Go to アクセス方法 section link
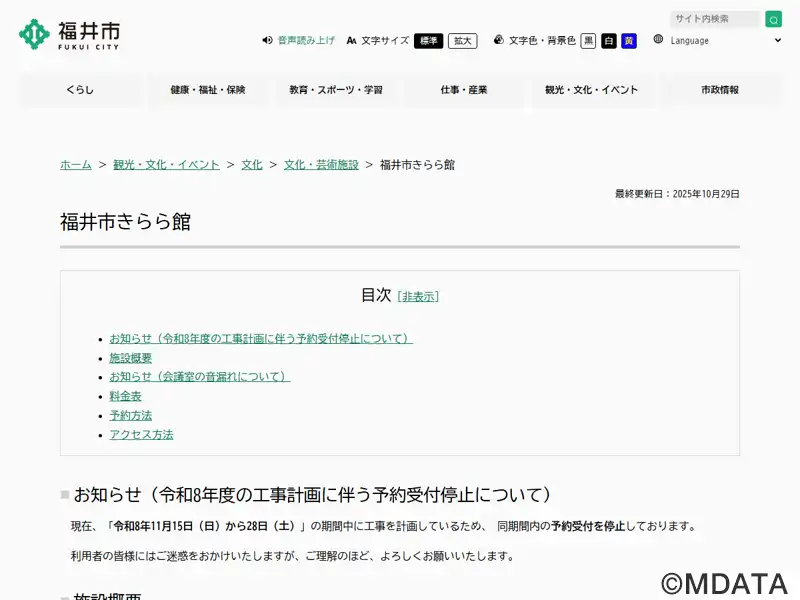This screenshot has width=800, height=600. click(x=141, y=435)
